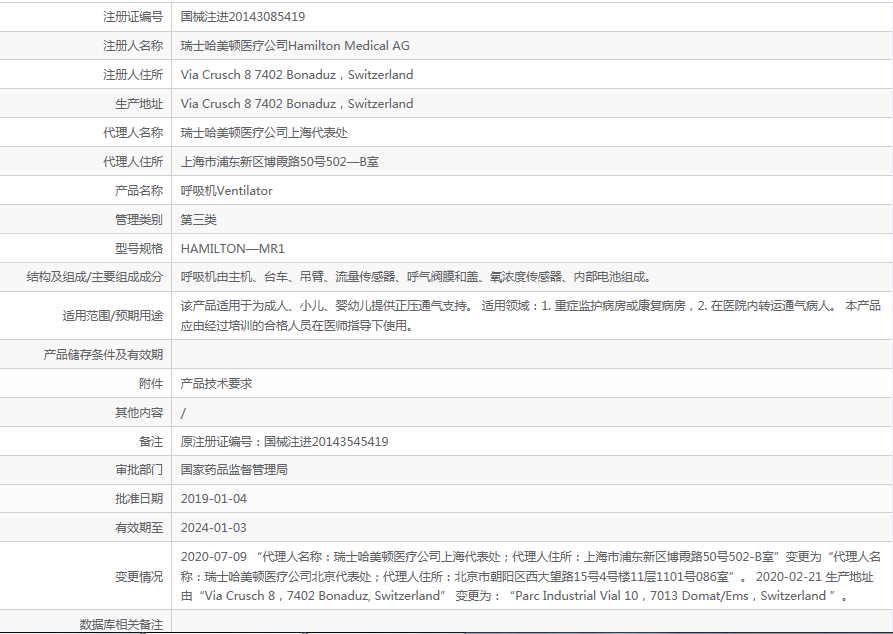Select the remark 原注册证编号：国械注进20143545419
893x634 pixels.
pyautogui.click(x=284, y=441)
